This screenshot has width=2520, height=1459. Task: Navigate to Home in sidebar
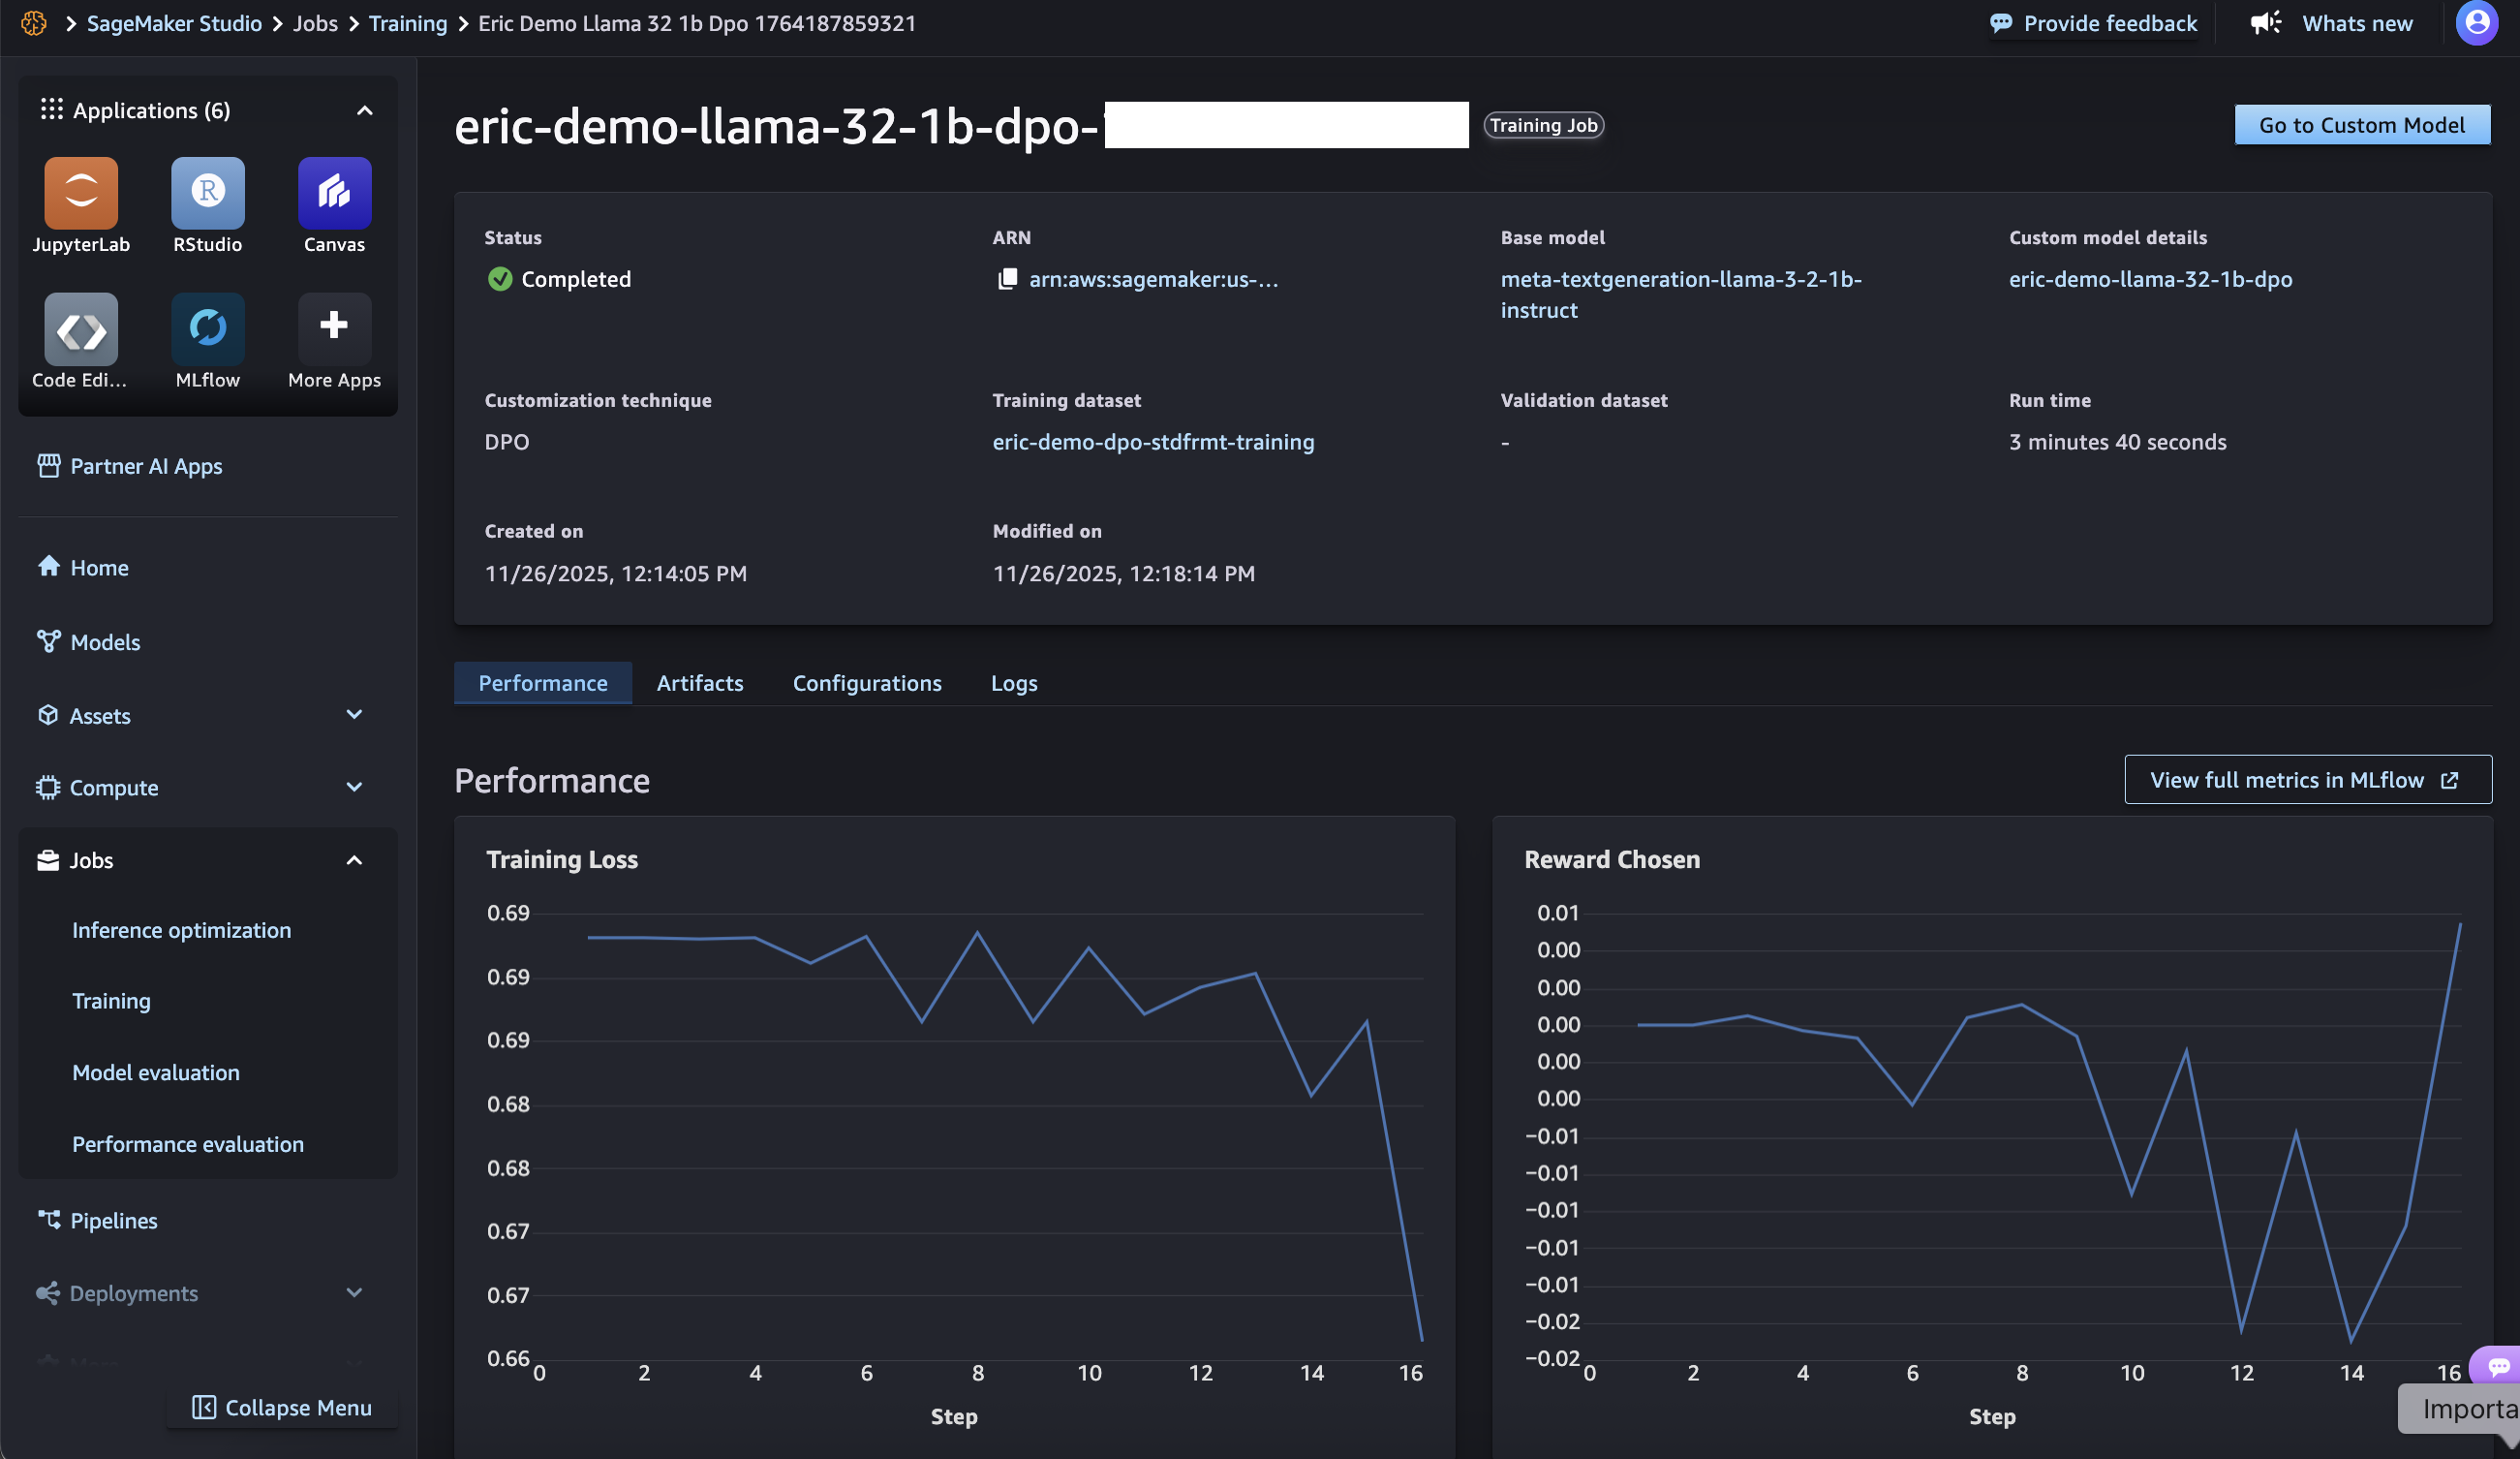pyautogui.click(x=100, y=567)
